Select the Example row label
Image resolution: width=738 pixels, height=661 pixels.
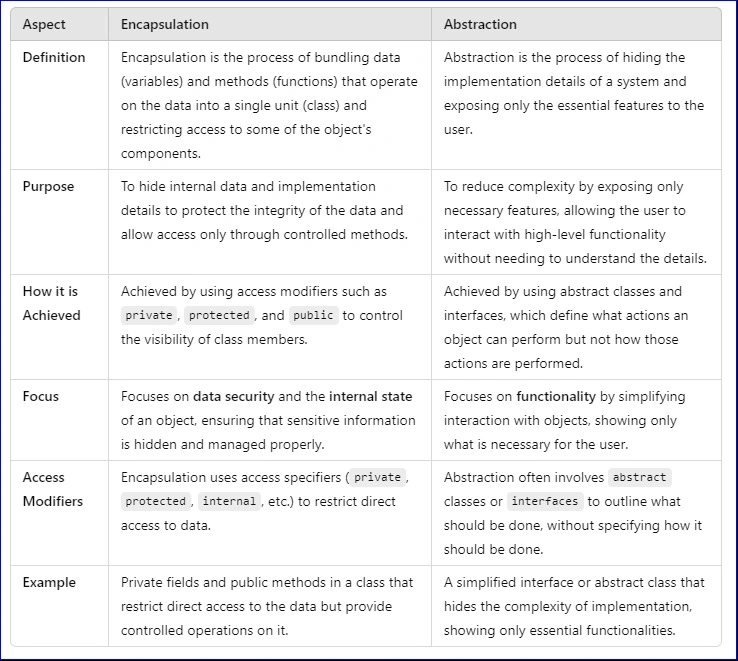(49, 582)
